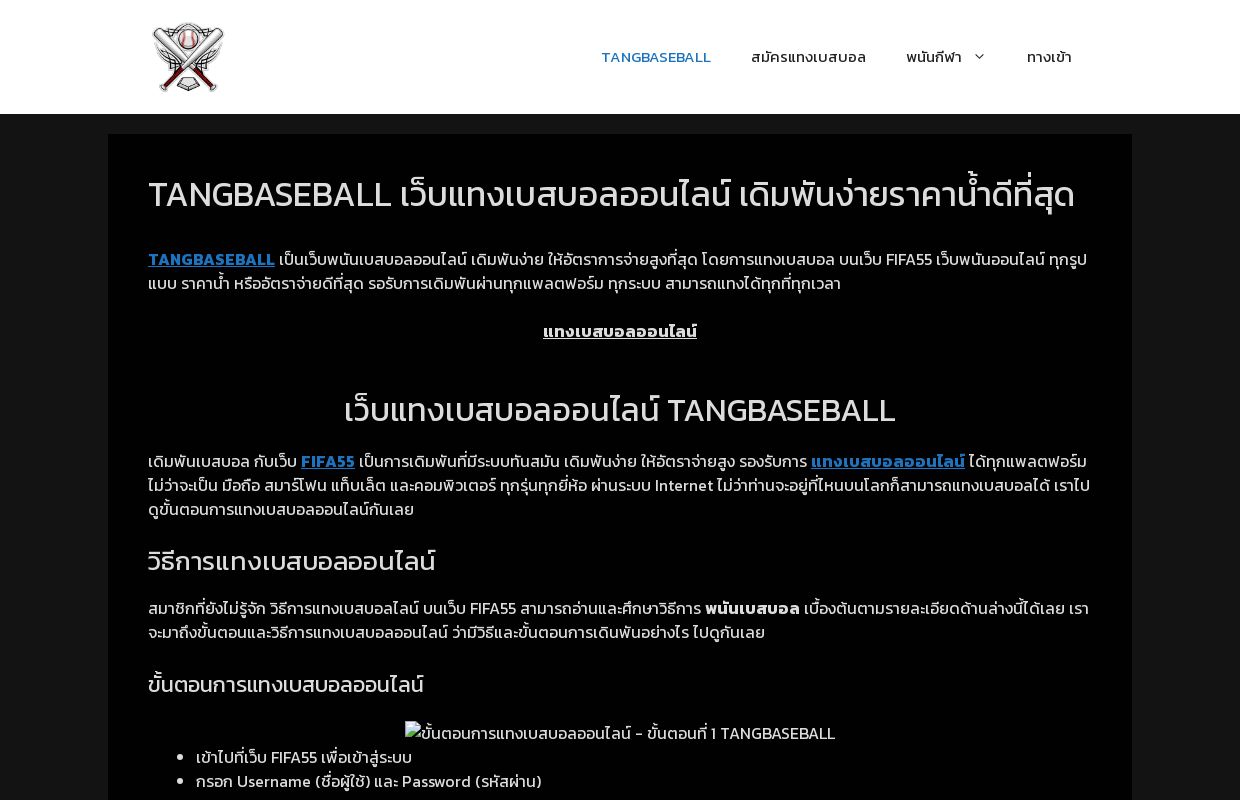The image size is (1240, 800).
Task: Select the TANGBASEBALL nav menu item
Action: pos(656,57)
